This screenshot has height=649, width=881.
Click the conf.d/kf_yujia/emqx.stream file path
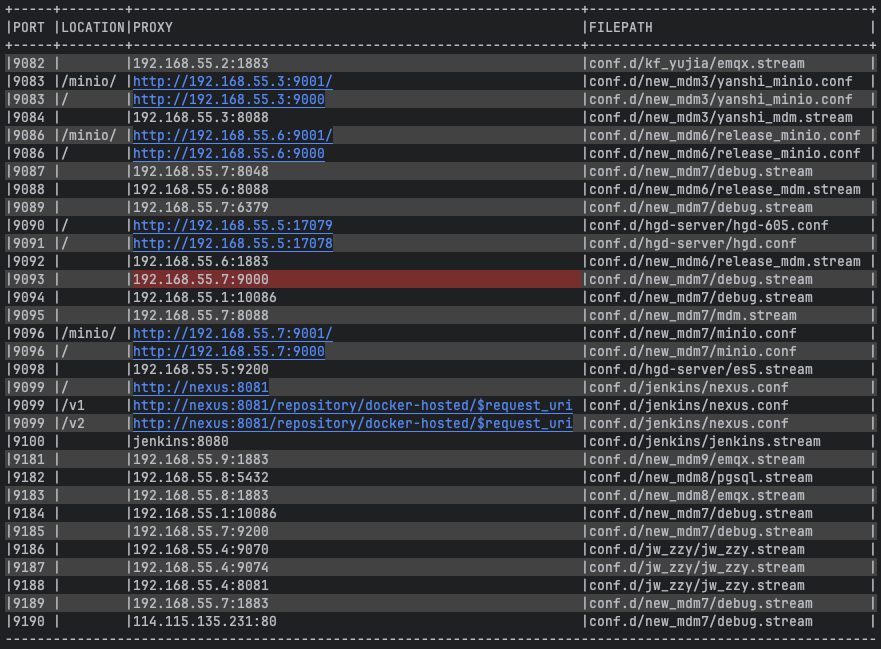click(x=696, y=63)
